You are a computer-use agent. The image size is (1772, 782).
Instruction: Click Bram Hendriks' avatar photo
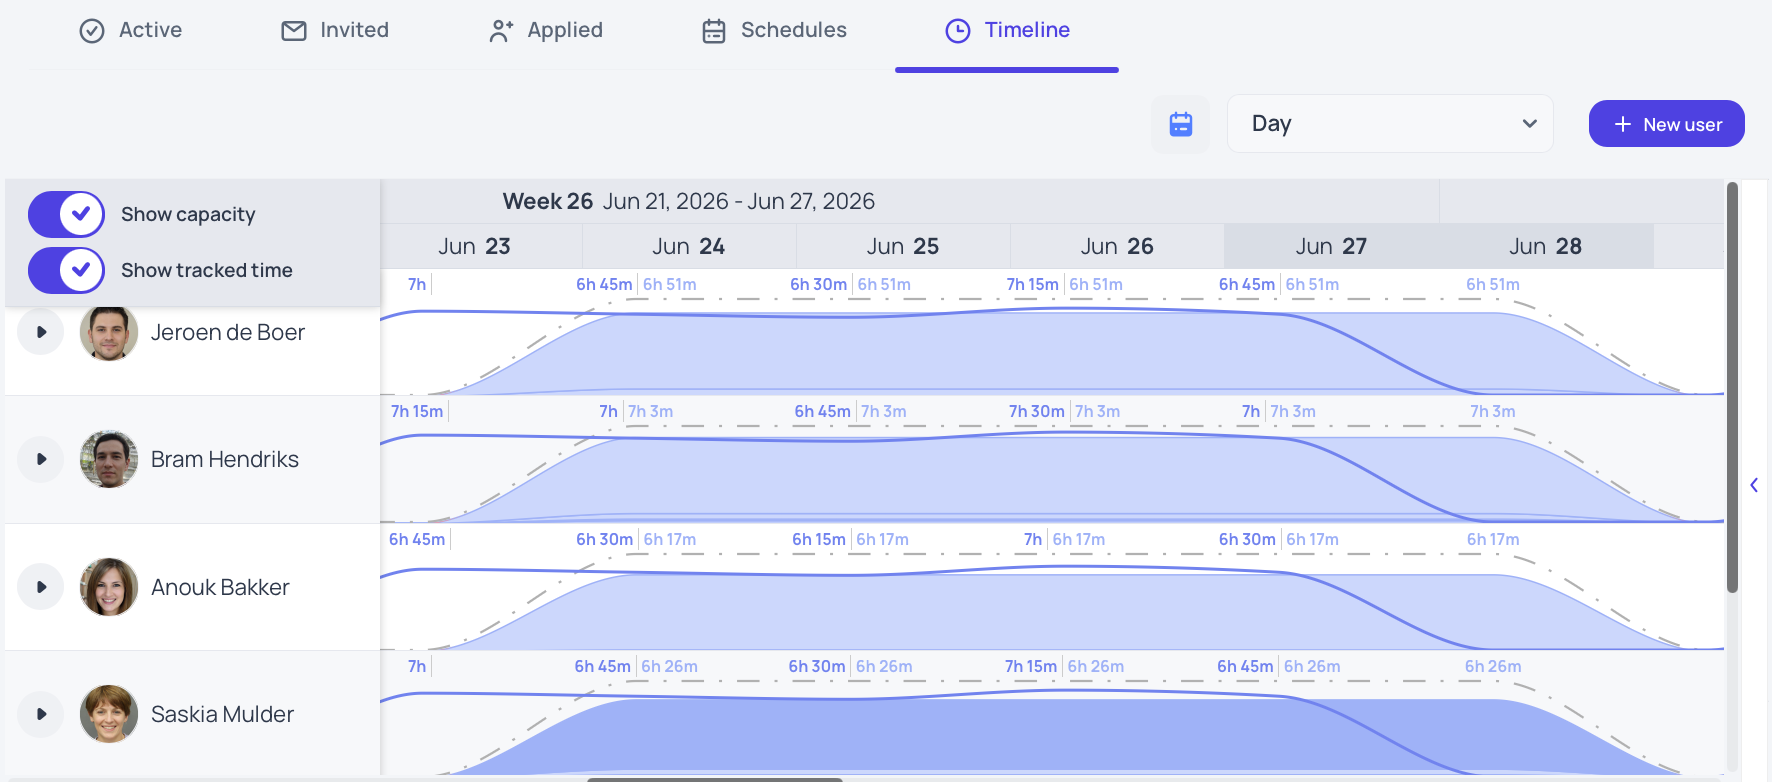pyautogui.click(x=109, y=459)
